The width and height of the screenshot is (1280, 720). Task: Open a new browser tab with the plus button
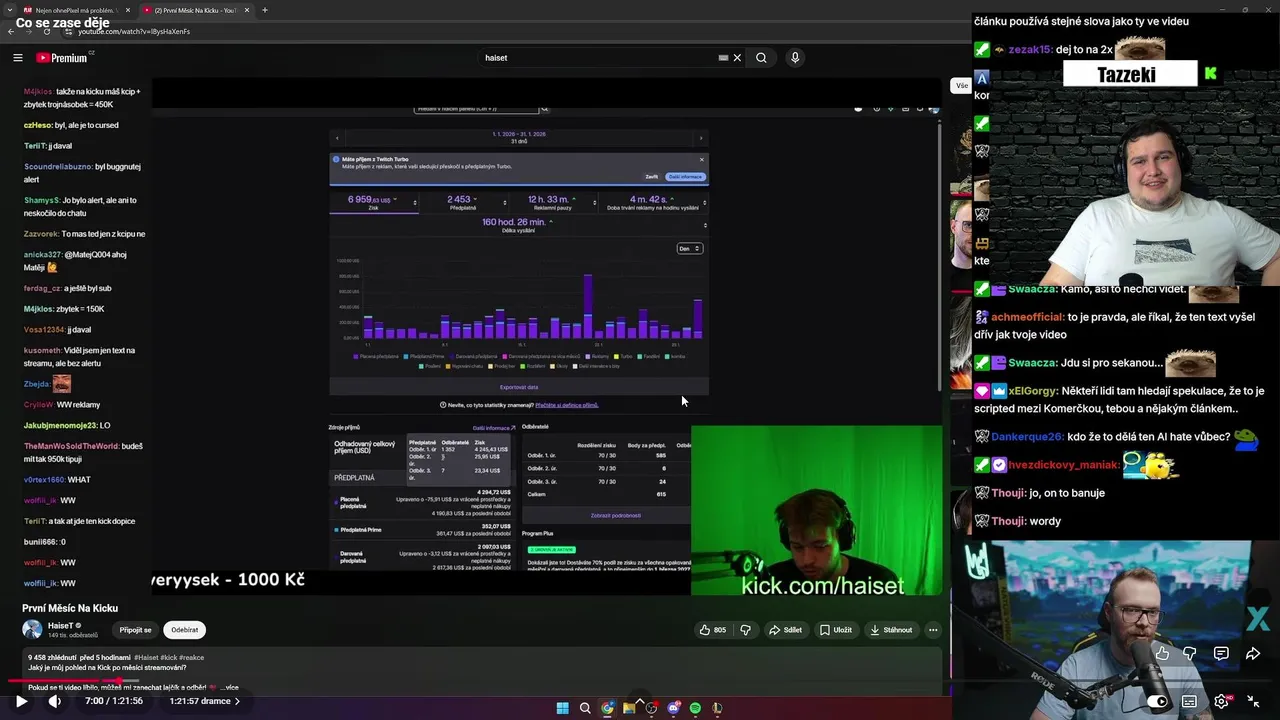[x=264, y=10]
